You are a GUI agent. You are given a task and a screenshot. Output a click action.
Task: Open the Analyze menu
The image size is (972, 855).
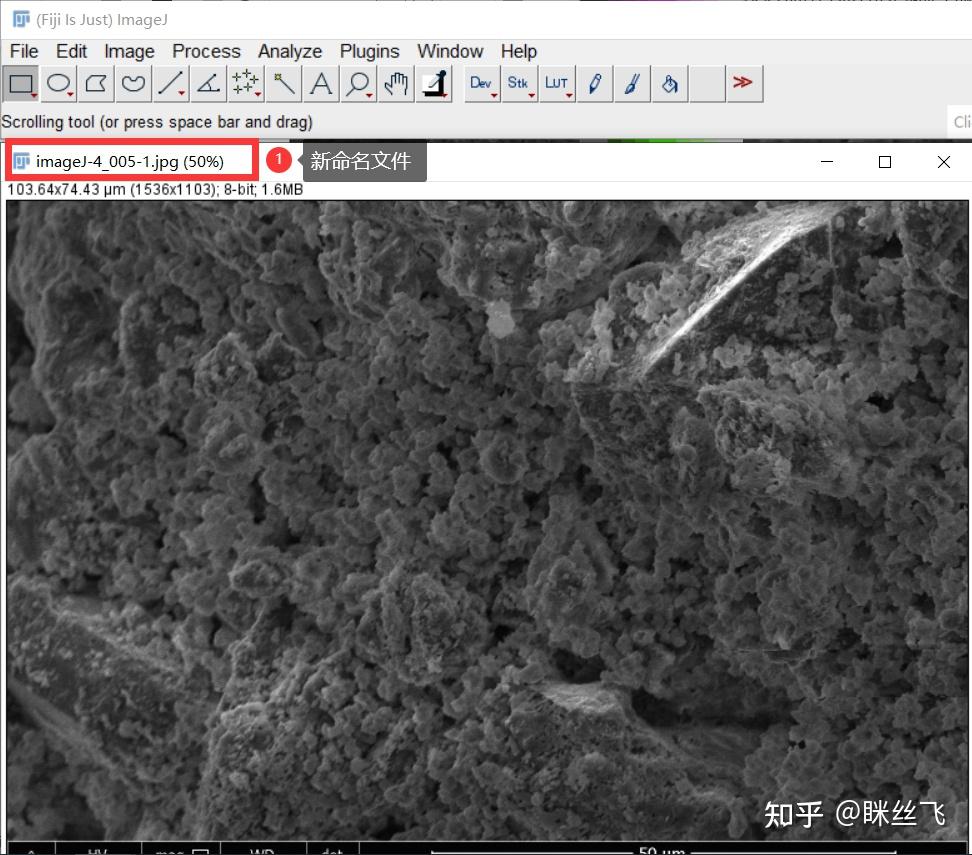click(x=290, y=51)
